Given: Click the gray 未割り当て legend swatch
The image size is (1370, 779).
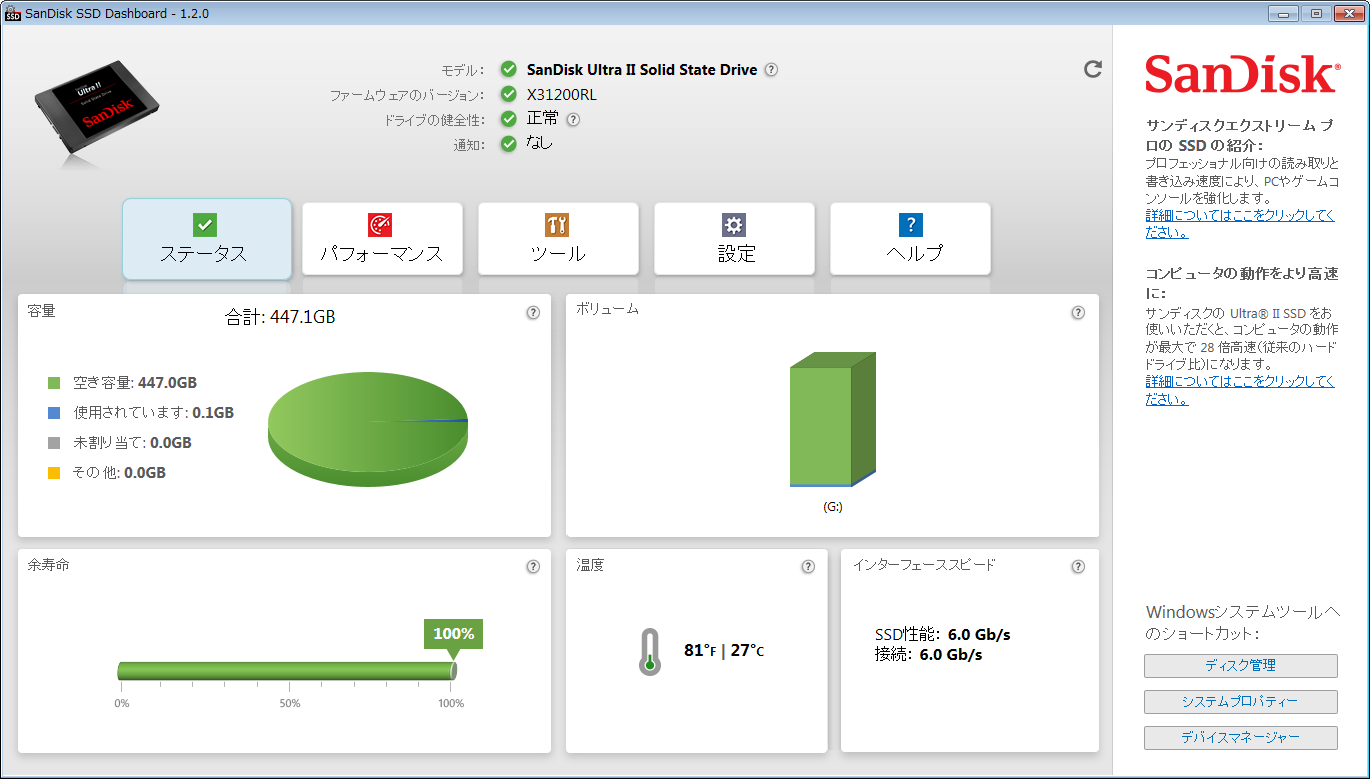Looking at the screenshot, I should tap(55, 443).
